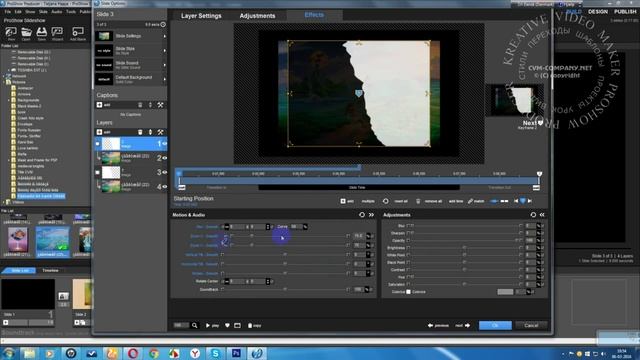This screenshot has width=640, height=360.
Task: Go to the previous slide button
Action: pos(438,325)
